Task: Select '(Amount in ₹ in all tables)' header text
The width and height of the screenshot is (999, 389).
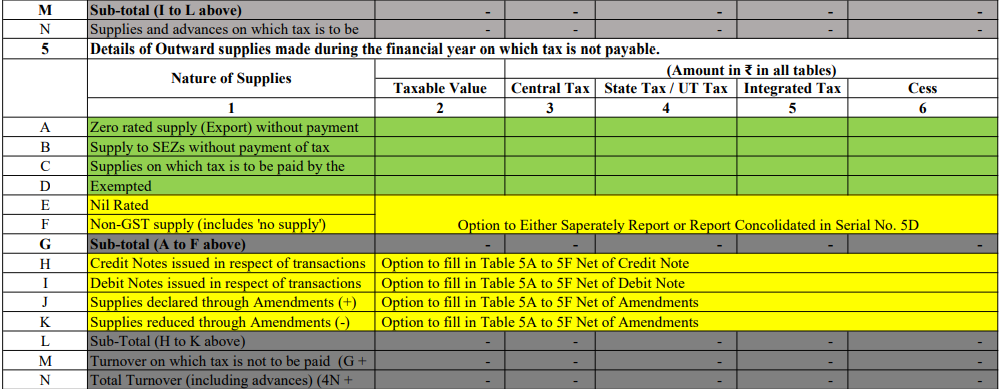Action: (752, 70)
